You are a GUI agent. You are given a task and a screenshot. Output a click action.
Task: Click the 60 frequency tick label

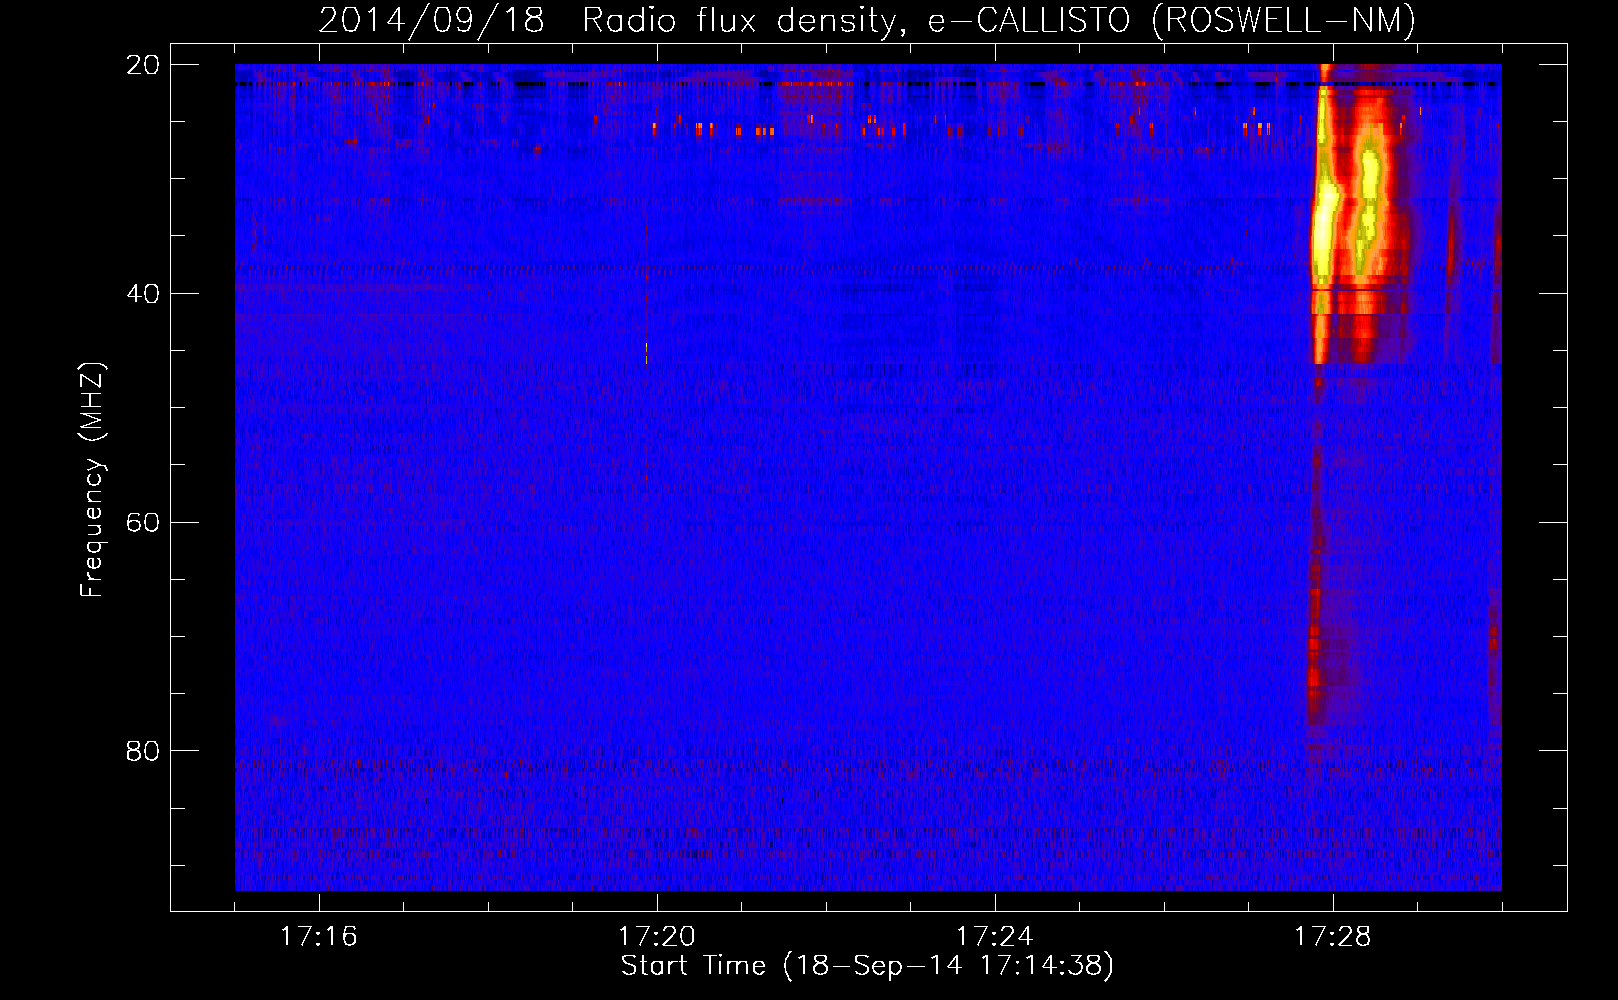tap(143, 523)
